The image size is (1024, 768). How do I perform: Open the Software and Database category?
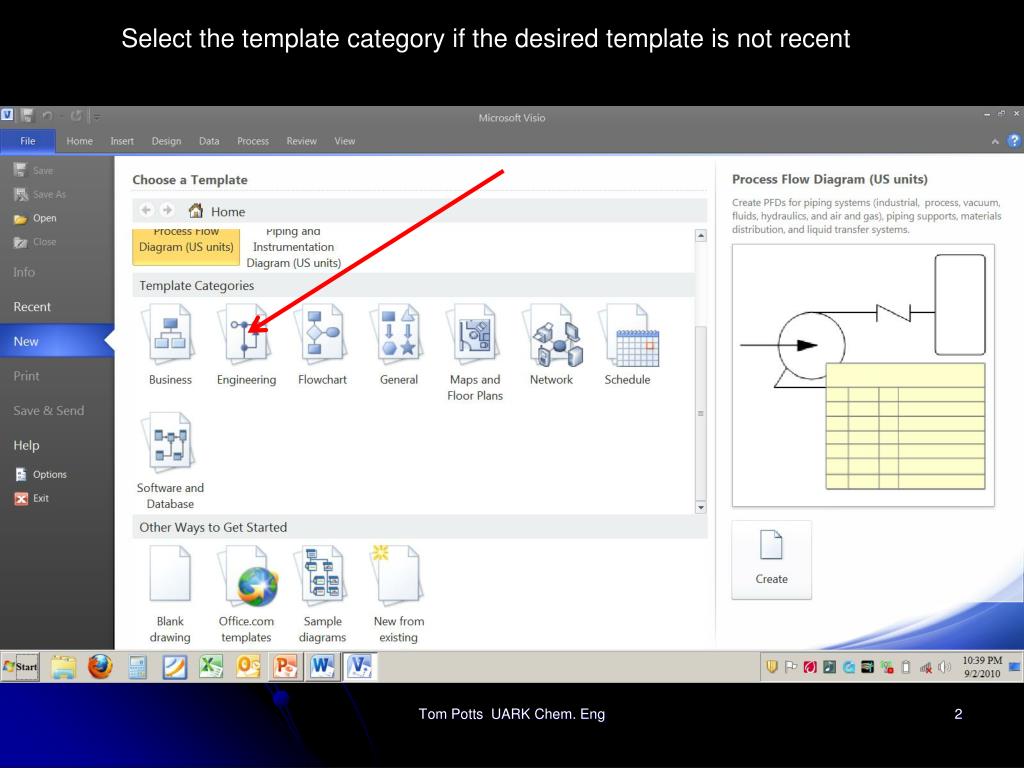[170, 461]
